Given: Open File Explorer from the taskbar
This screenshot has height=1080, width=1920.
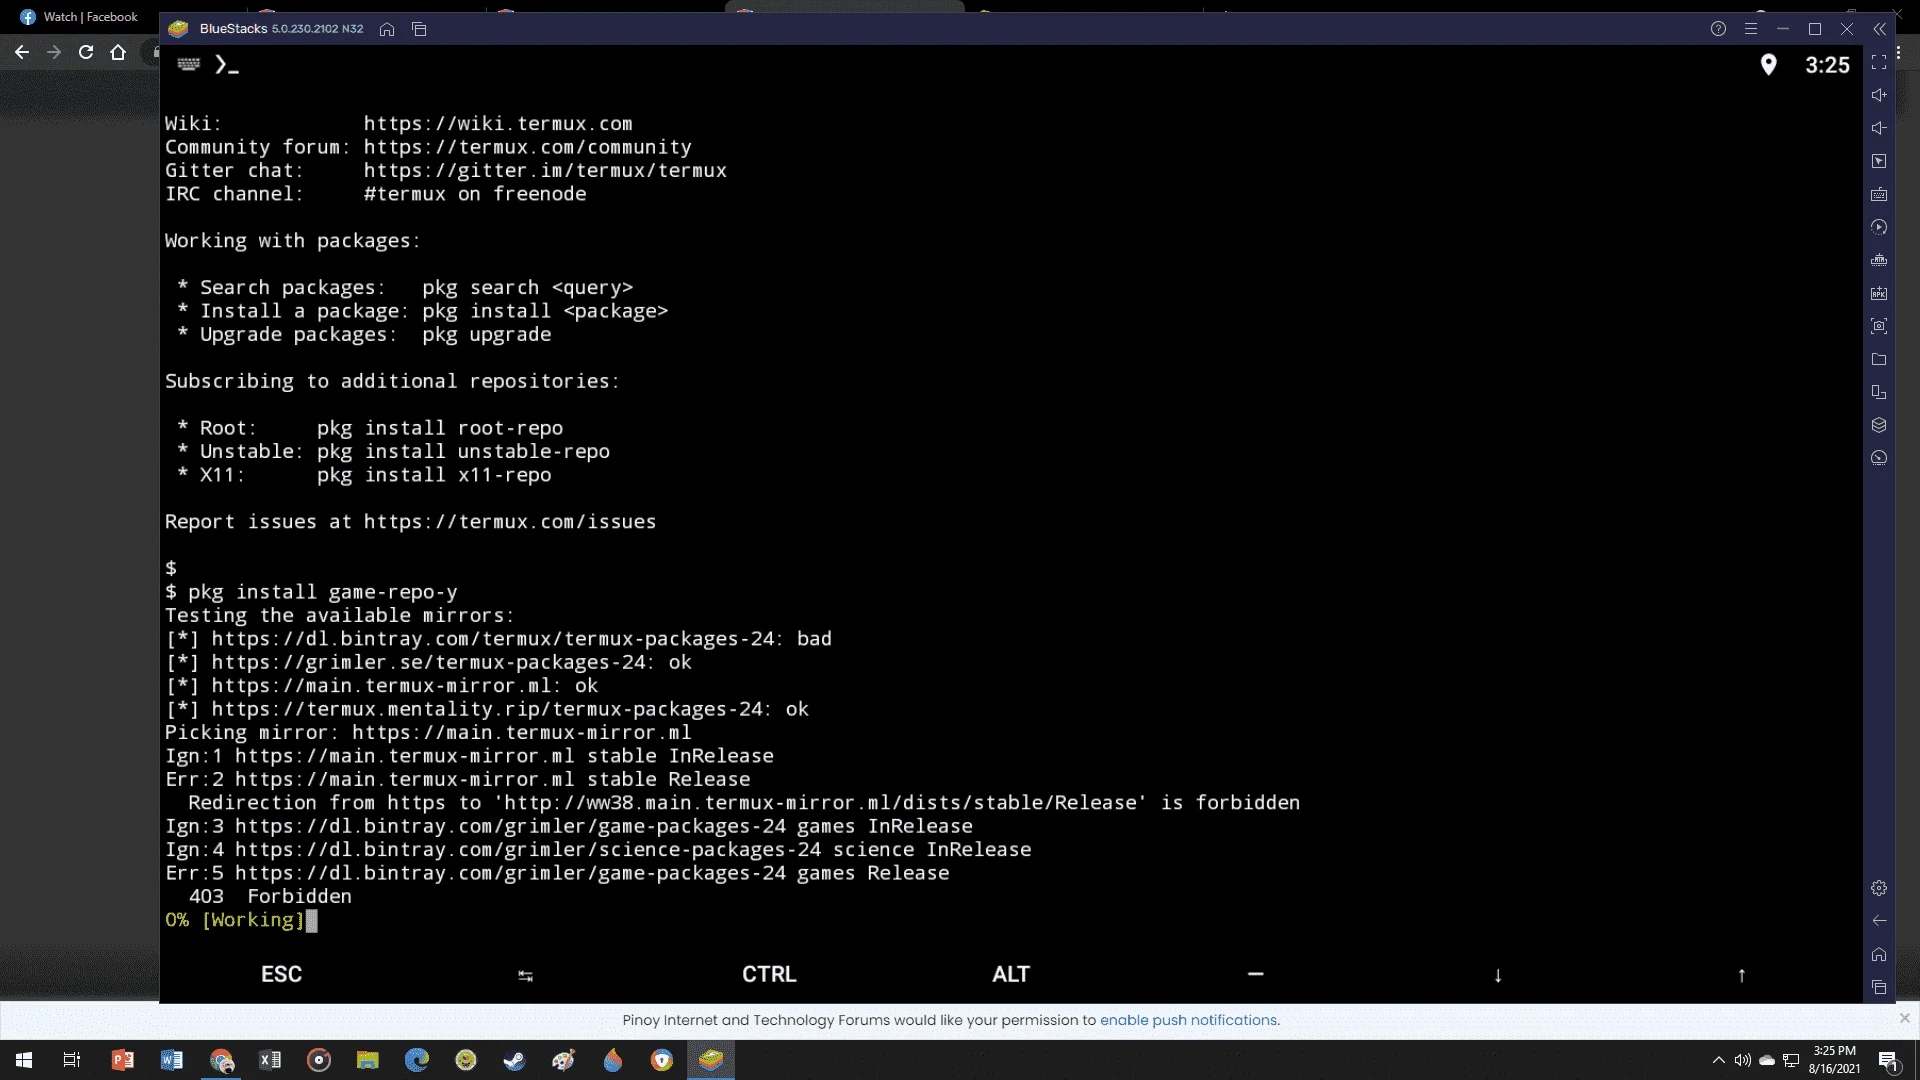Looking at the screenshot, I should click(367, 1060).
